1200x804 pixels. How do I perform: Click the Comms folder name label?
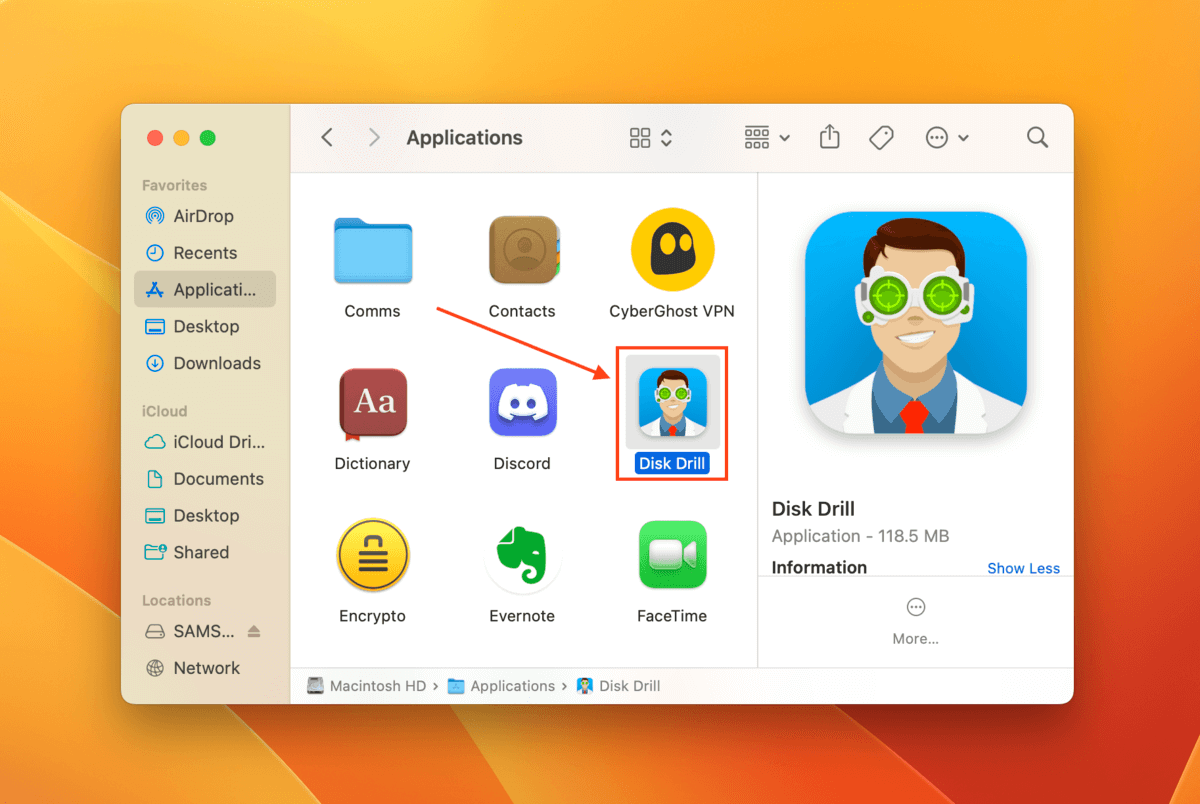(x=372, y=311)
